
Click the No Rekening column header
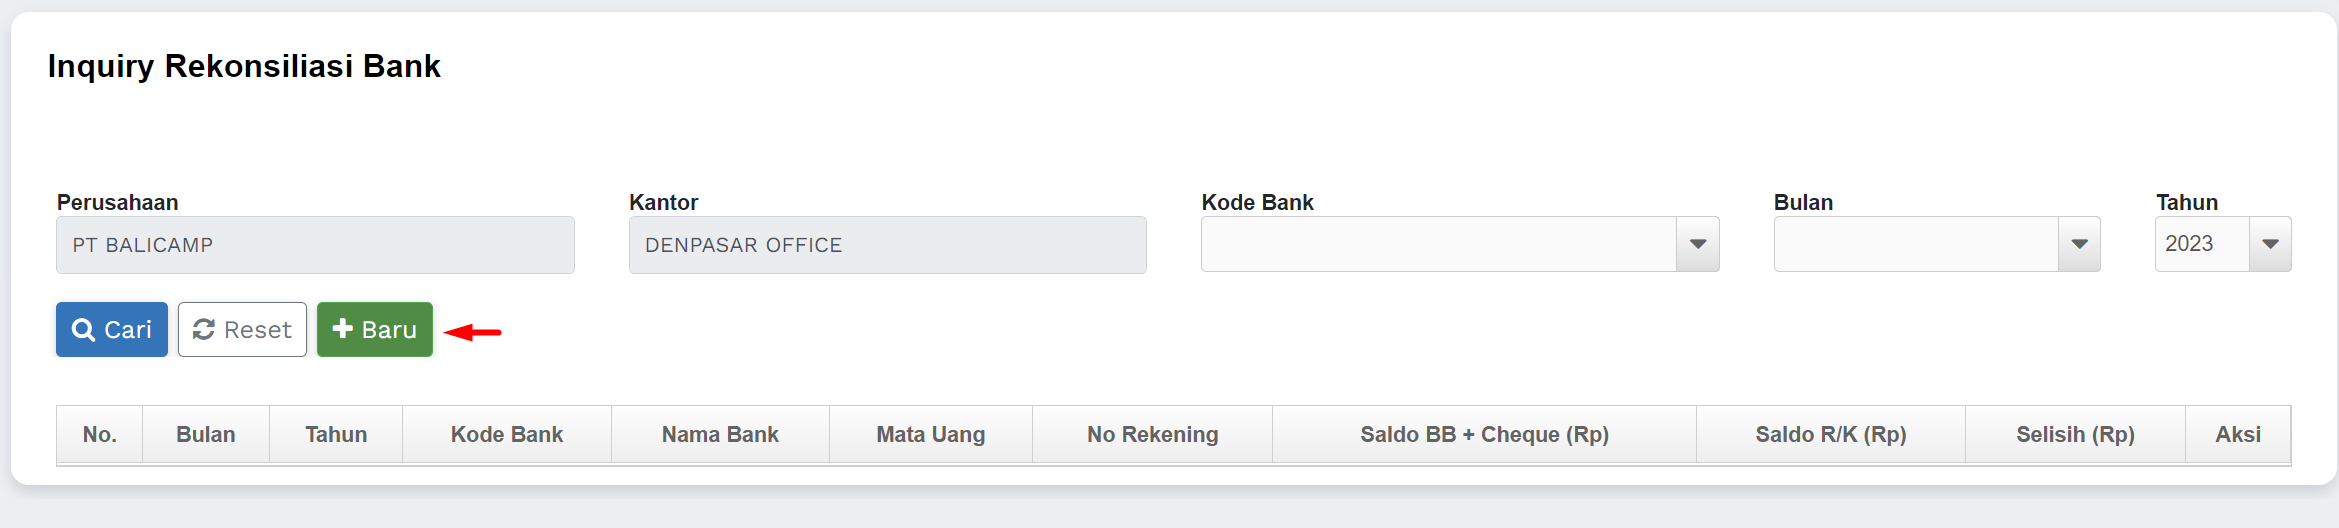click(x=1152, y=435)
